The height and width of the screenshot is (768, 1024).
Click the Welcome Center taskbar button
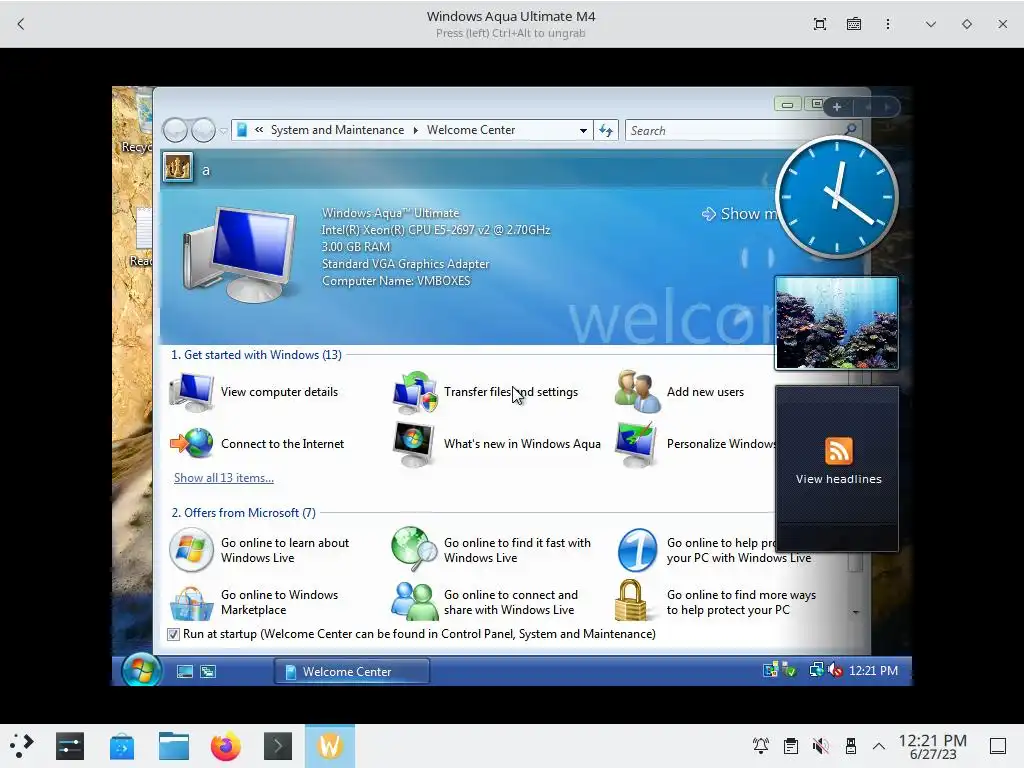(351, 671)
